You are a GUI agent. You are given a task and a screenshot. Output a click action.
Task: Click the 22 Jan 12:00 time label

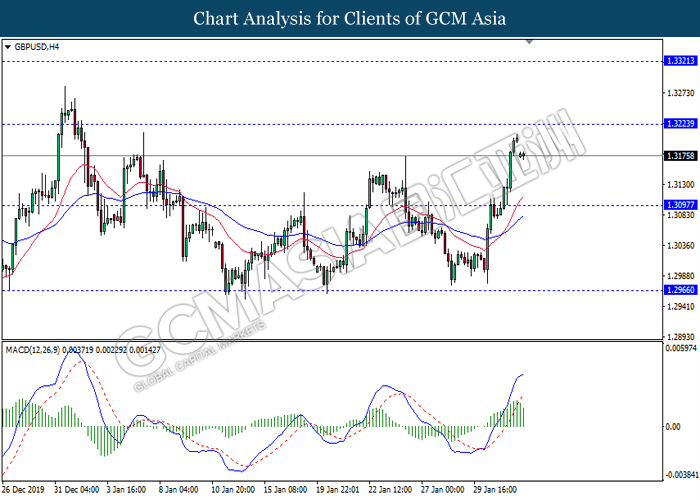click(x=390, y=491)
